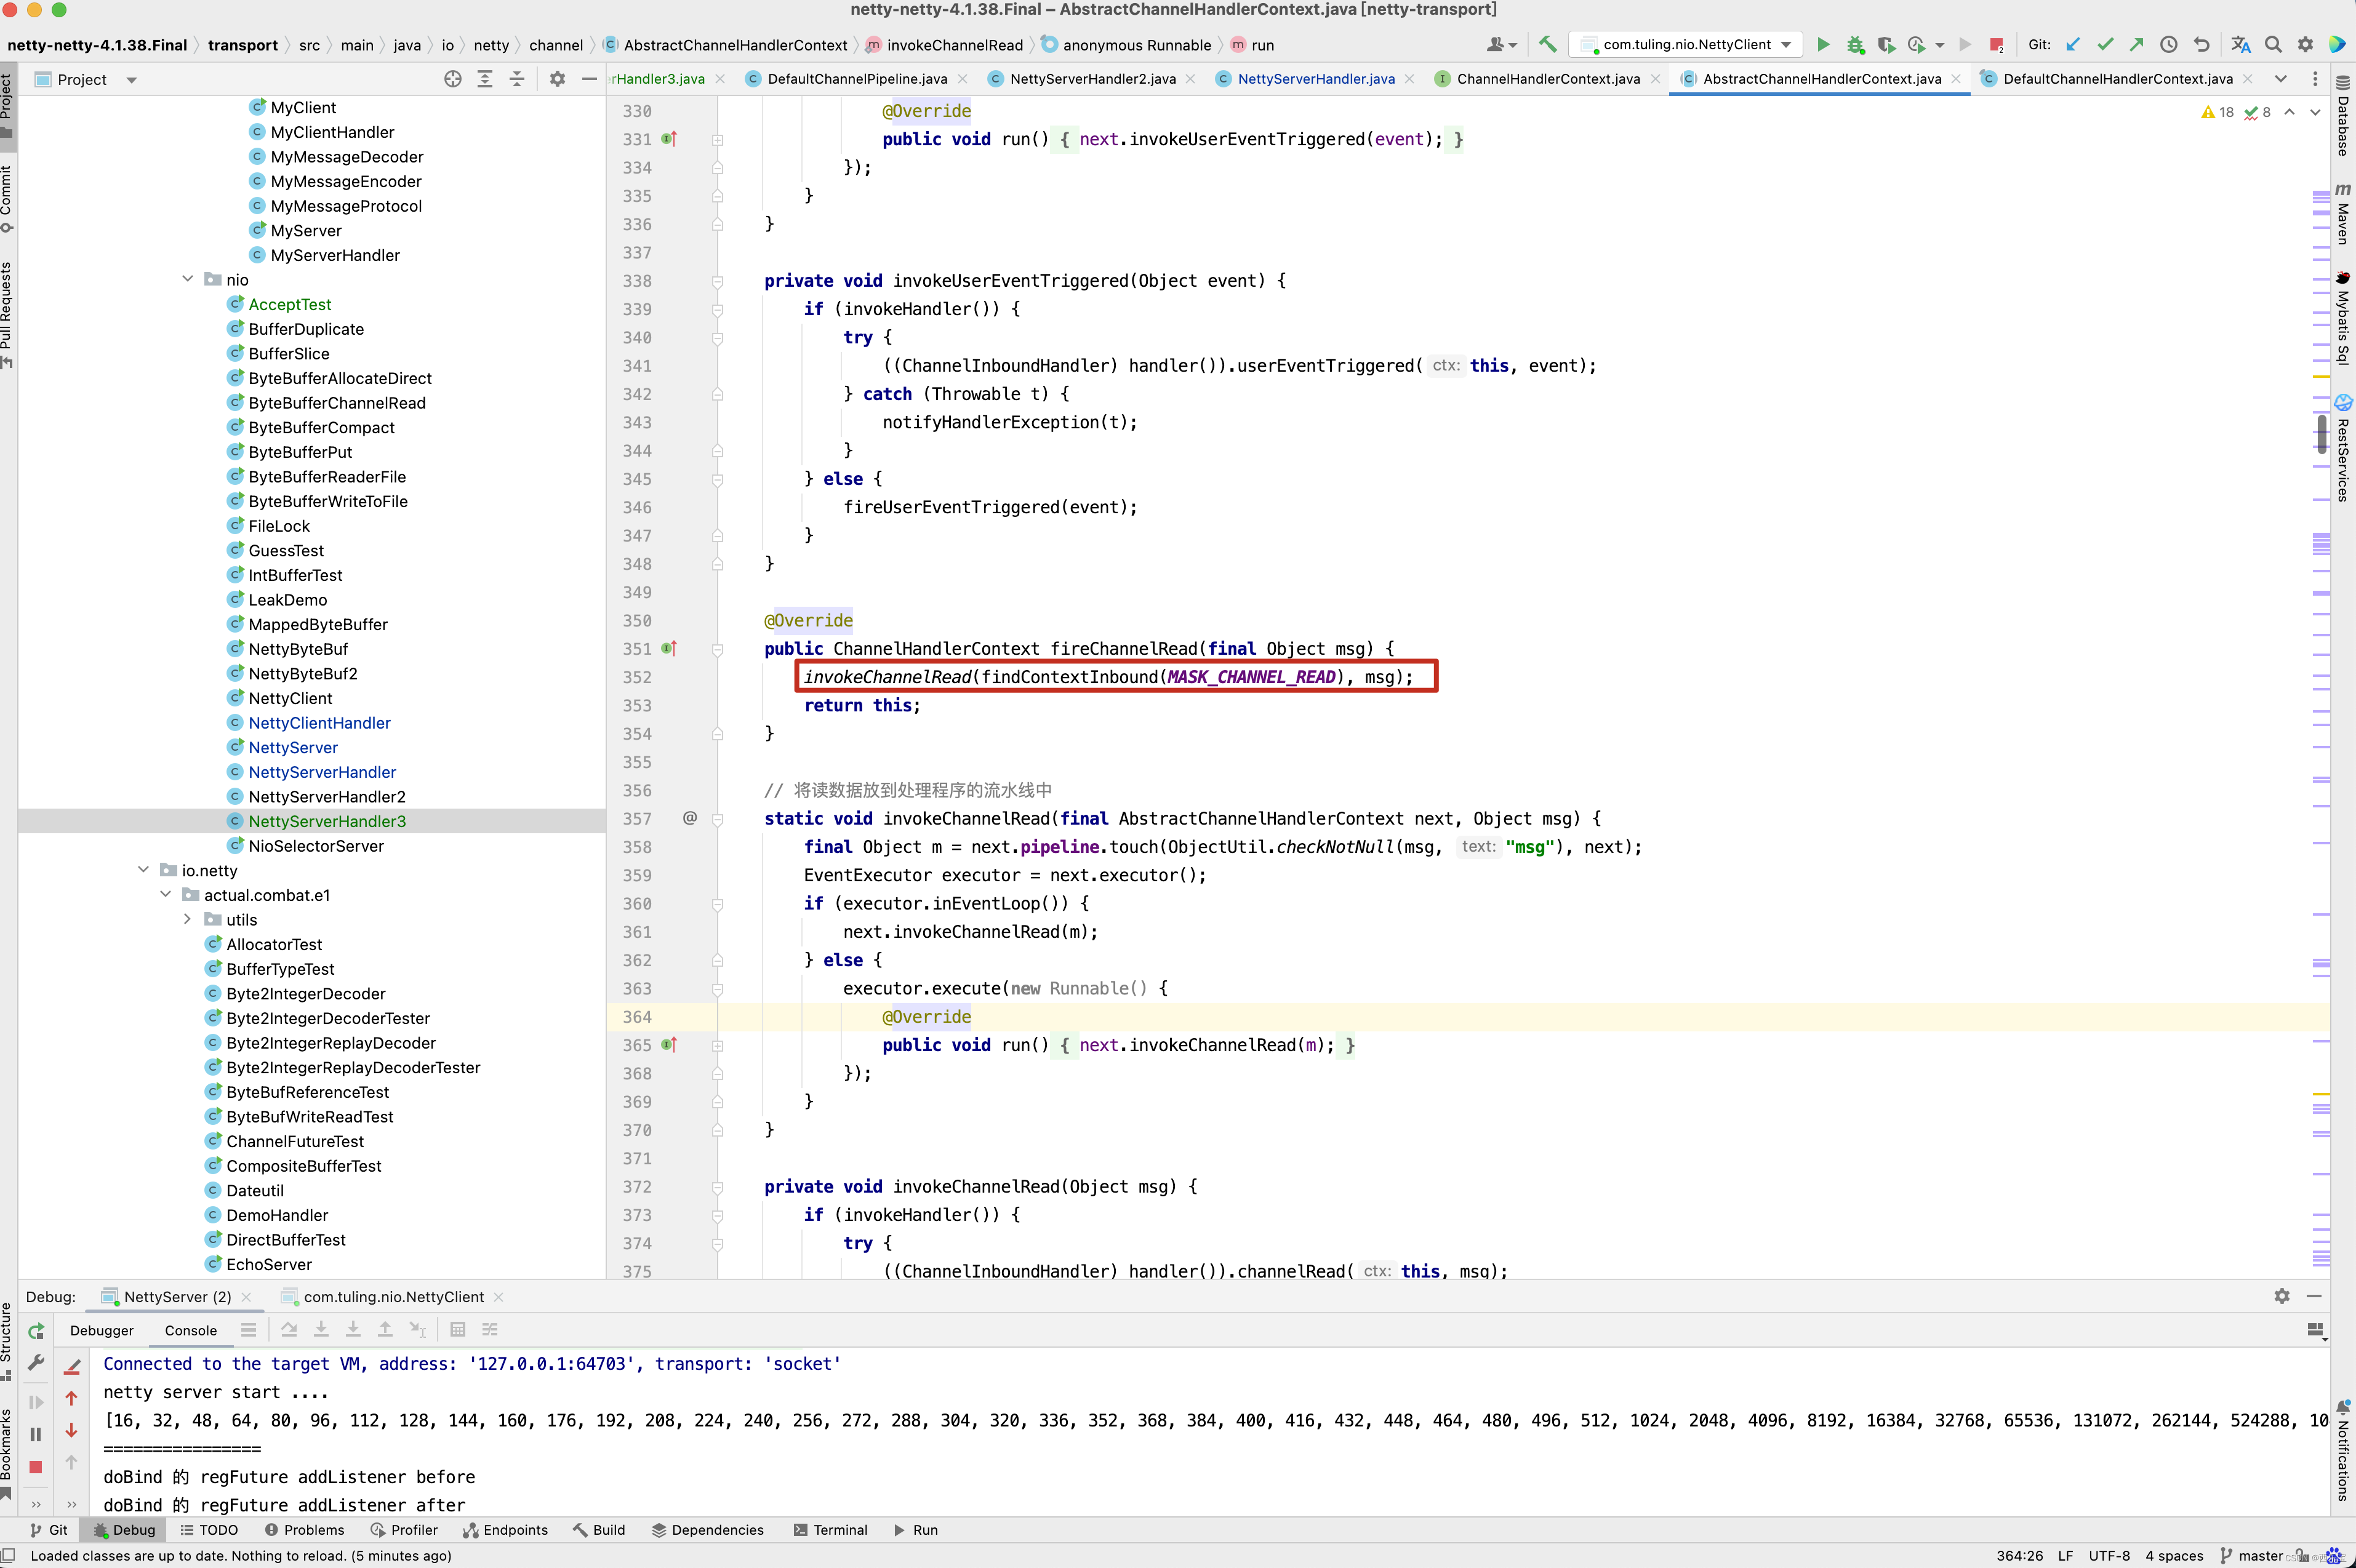The width and height of the screenshot is (2356, 1568).
Task: Switch to DefaultChannelPipeline.java tab
Action: [x=856, y=79]
